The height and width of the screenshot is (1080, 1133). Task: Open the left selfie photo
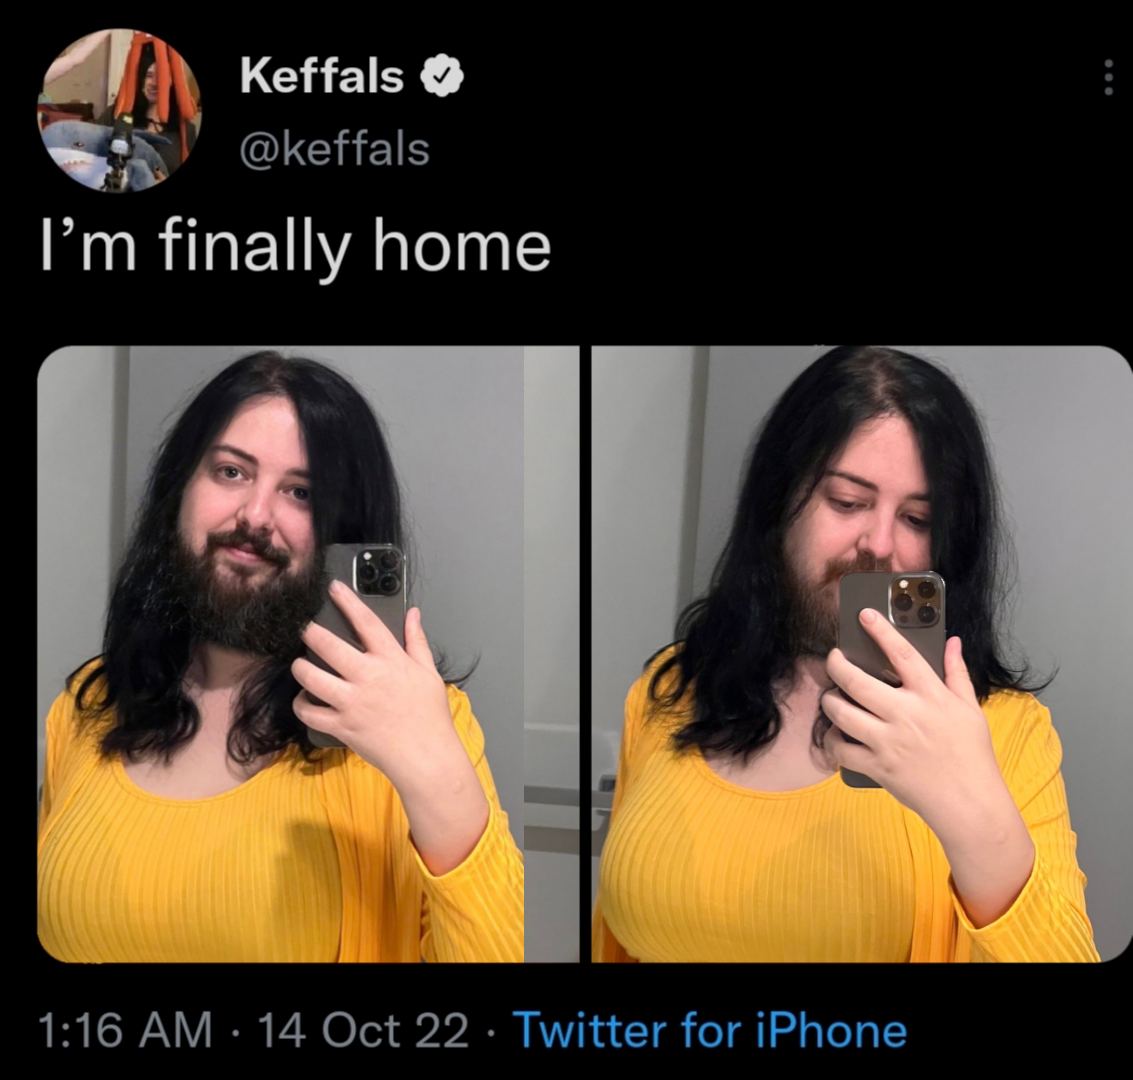308,654
